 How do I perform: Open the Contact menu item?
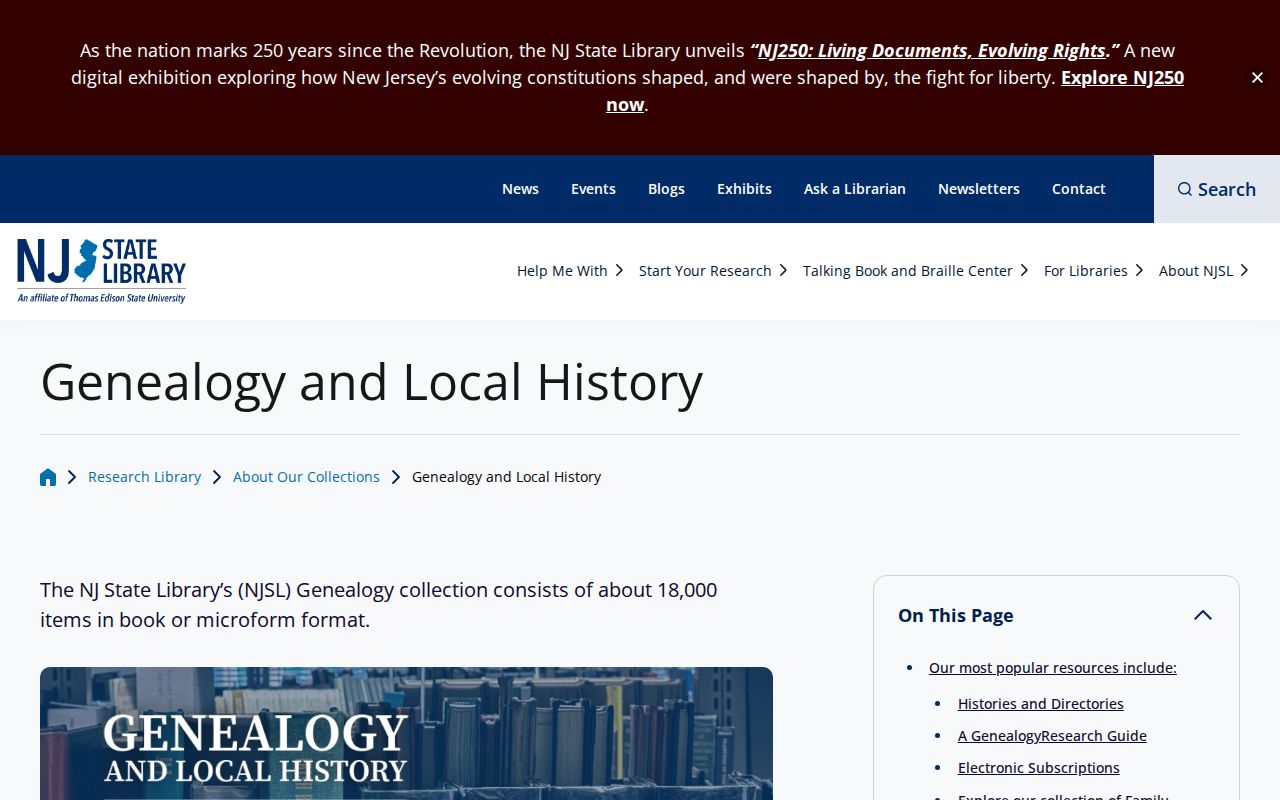click(x=1078, y=189)
